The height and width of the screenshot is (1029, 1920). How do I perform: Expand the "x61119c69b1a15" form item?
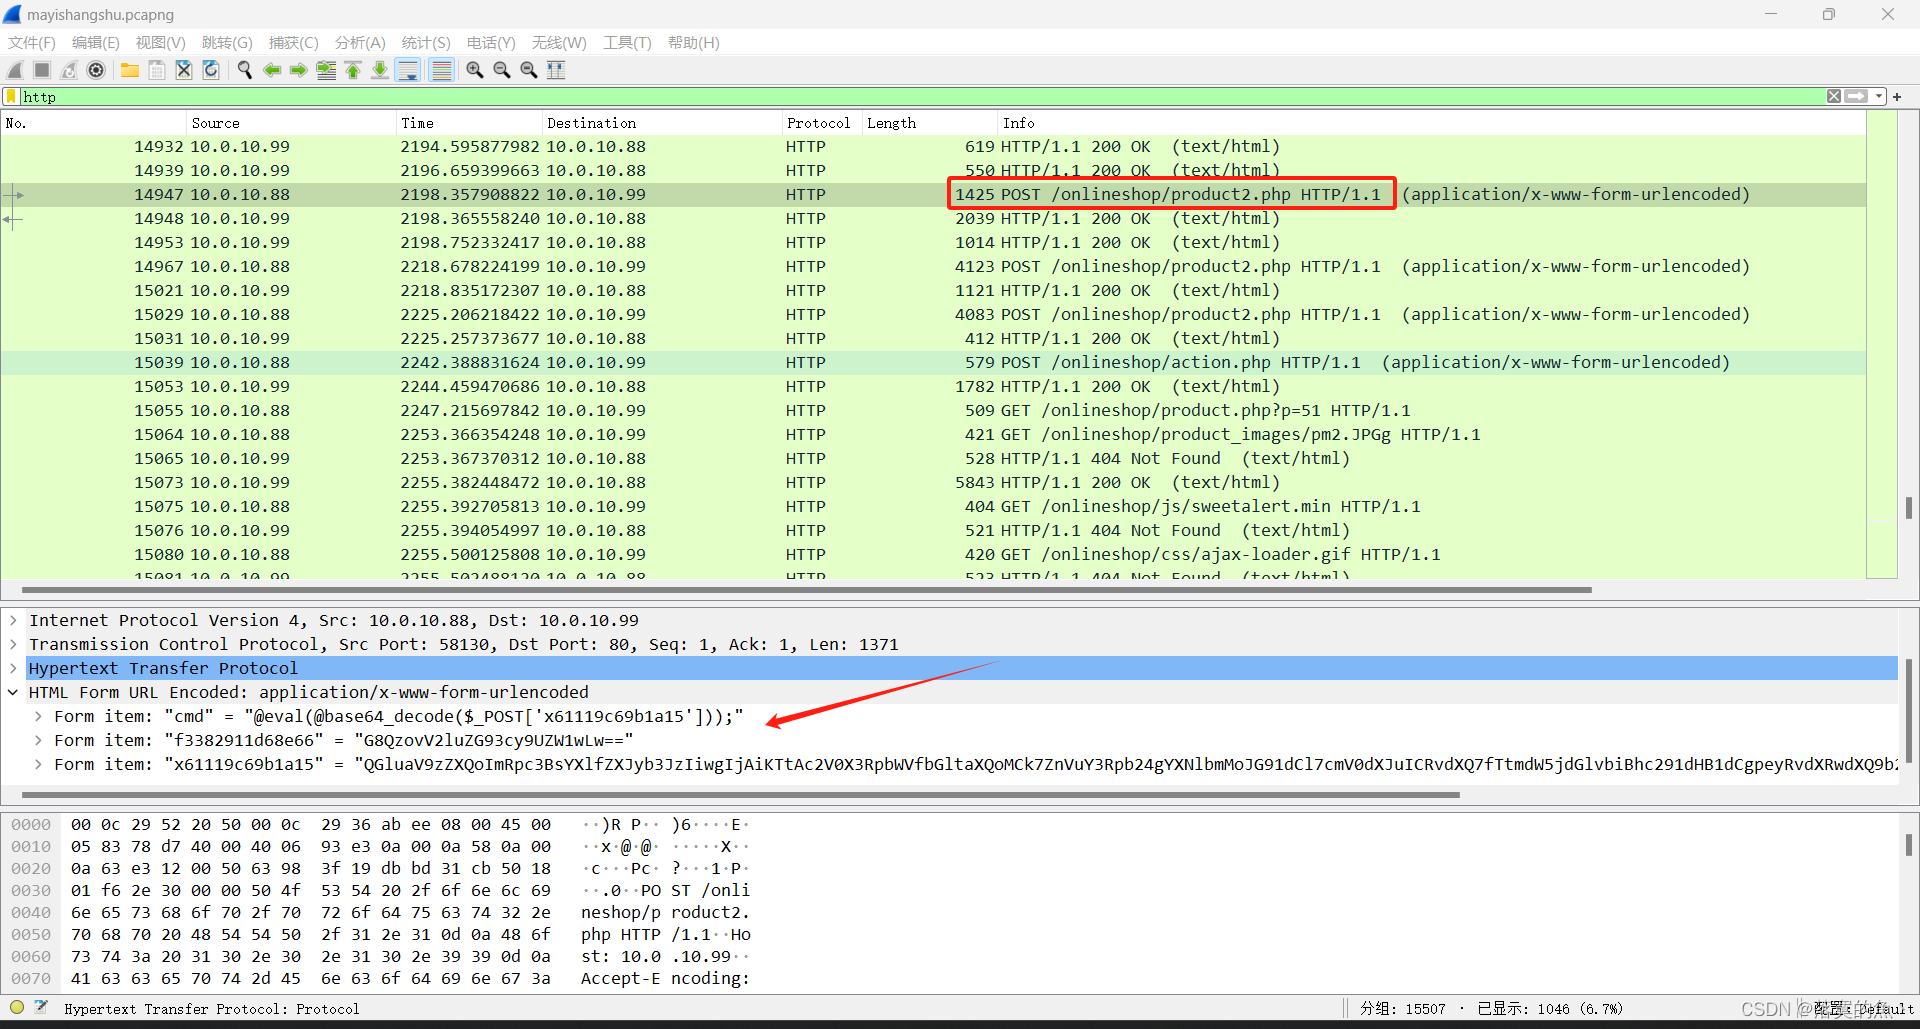pyautogui.click(x=38, y=765)
